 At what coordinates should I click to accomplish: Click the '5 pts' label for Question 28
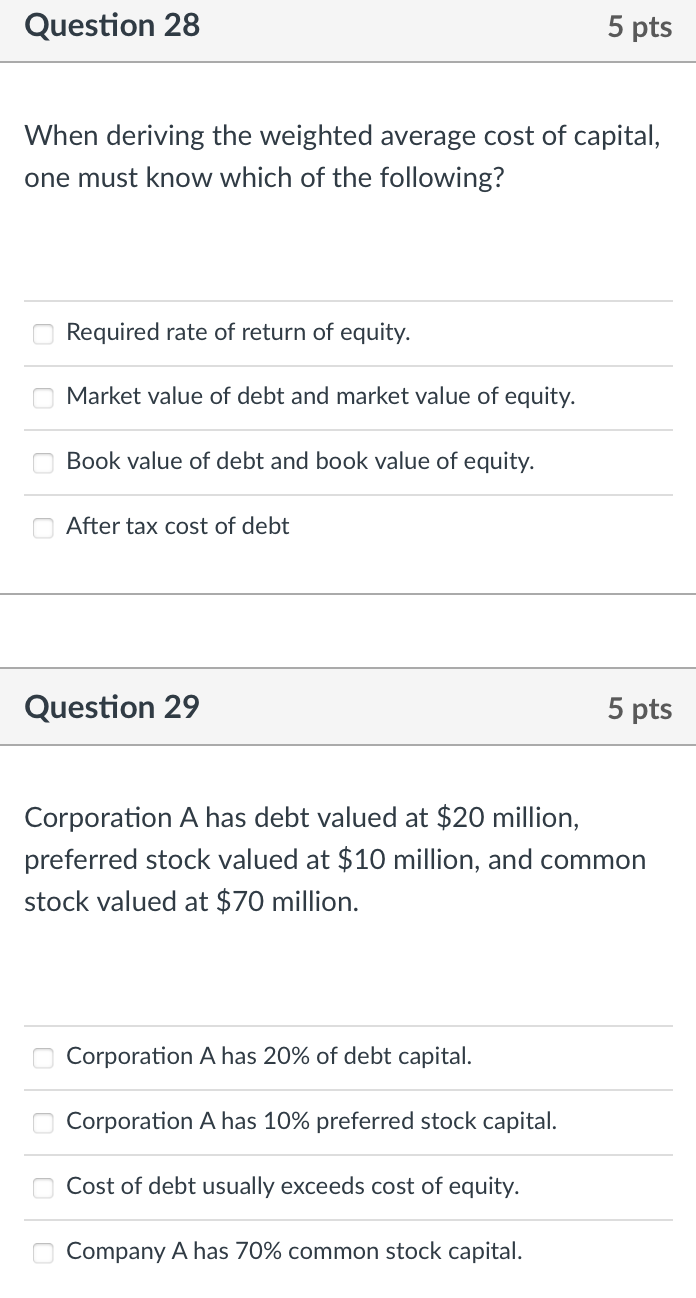tap(640, 27)
